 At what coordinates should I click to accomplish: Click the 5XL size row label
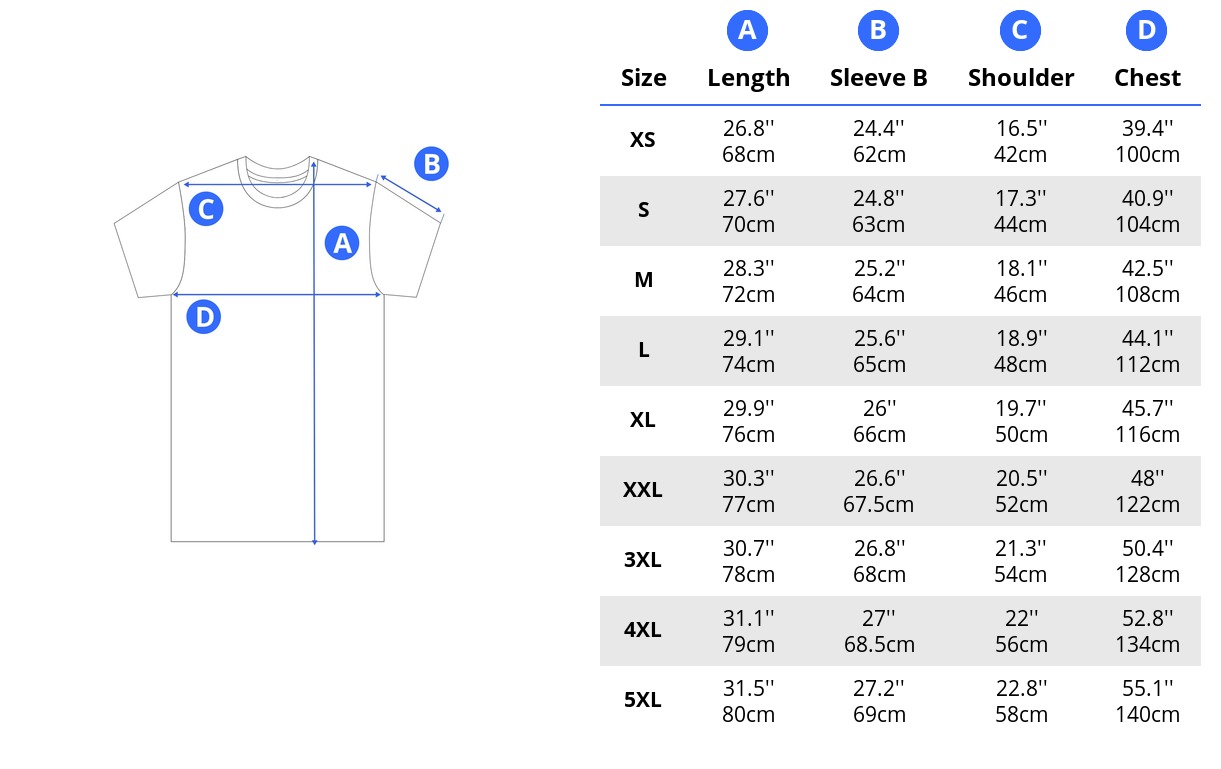pyautogui.click(x=643, y=700)
